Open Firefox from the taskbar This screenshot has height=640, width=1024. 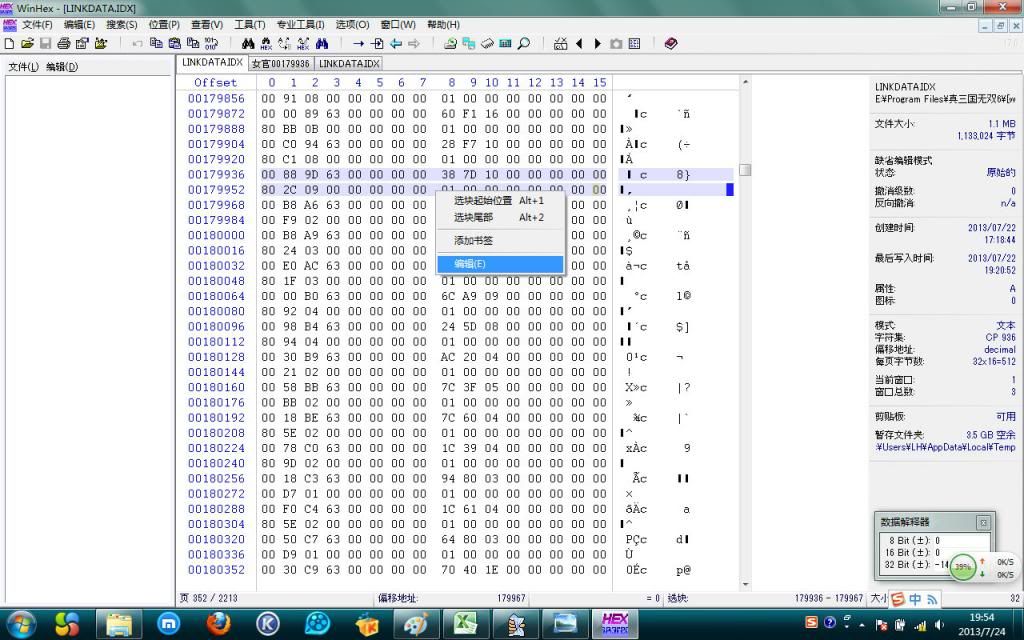point(219,624)
